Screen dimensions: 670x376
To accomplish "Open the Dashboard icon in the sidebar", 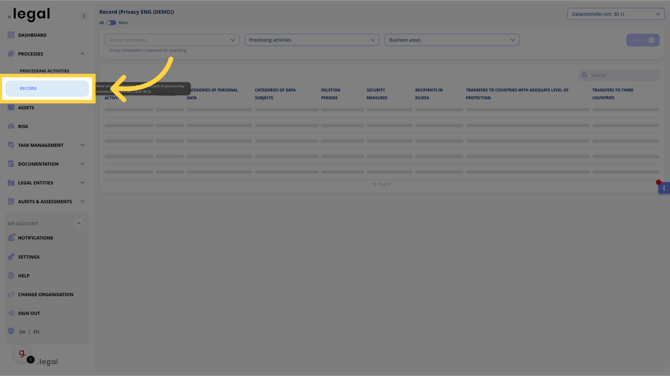I will click(x=11, y=35).
